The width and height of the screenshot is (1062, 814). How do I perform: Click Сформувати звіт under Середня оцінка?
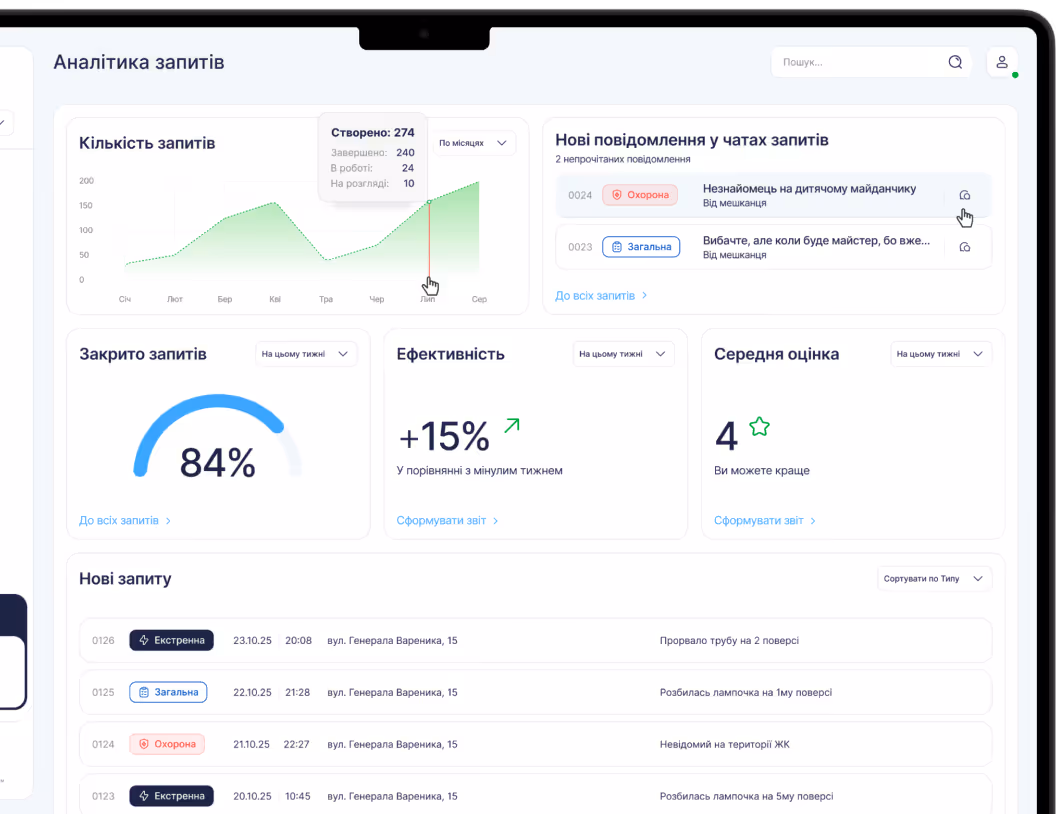coord(765,521)
